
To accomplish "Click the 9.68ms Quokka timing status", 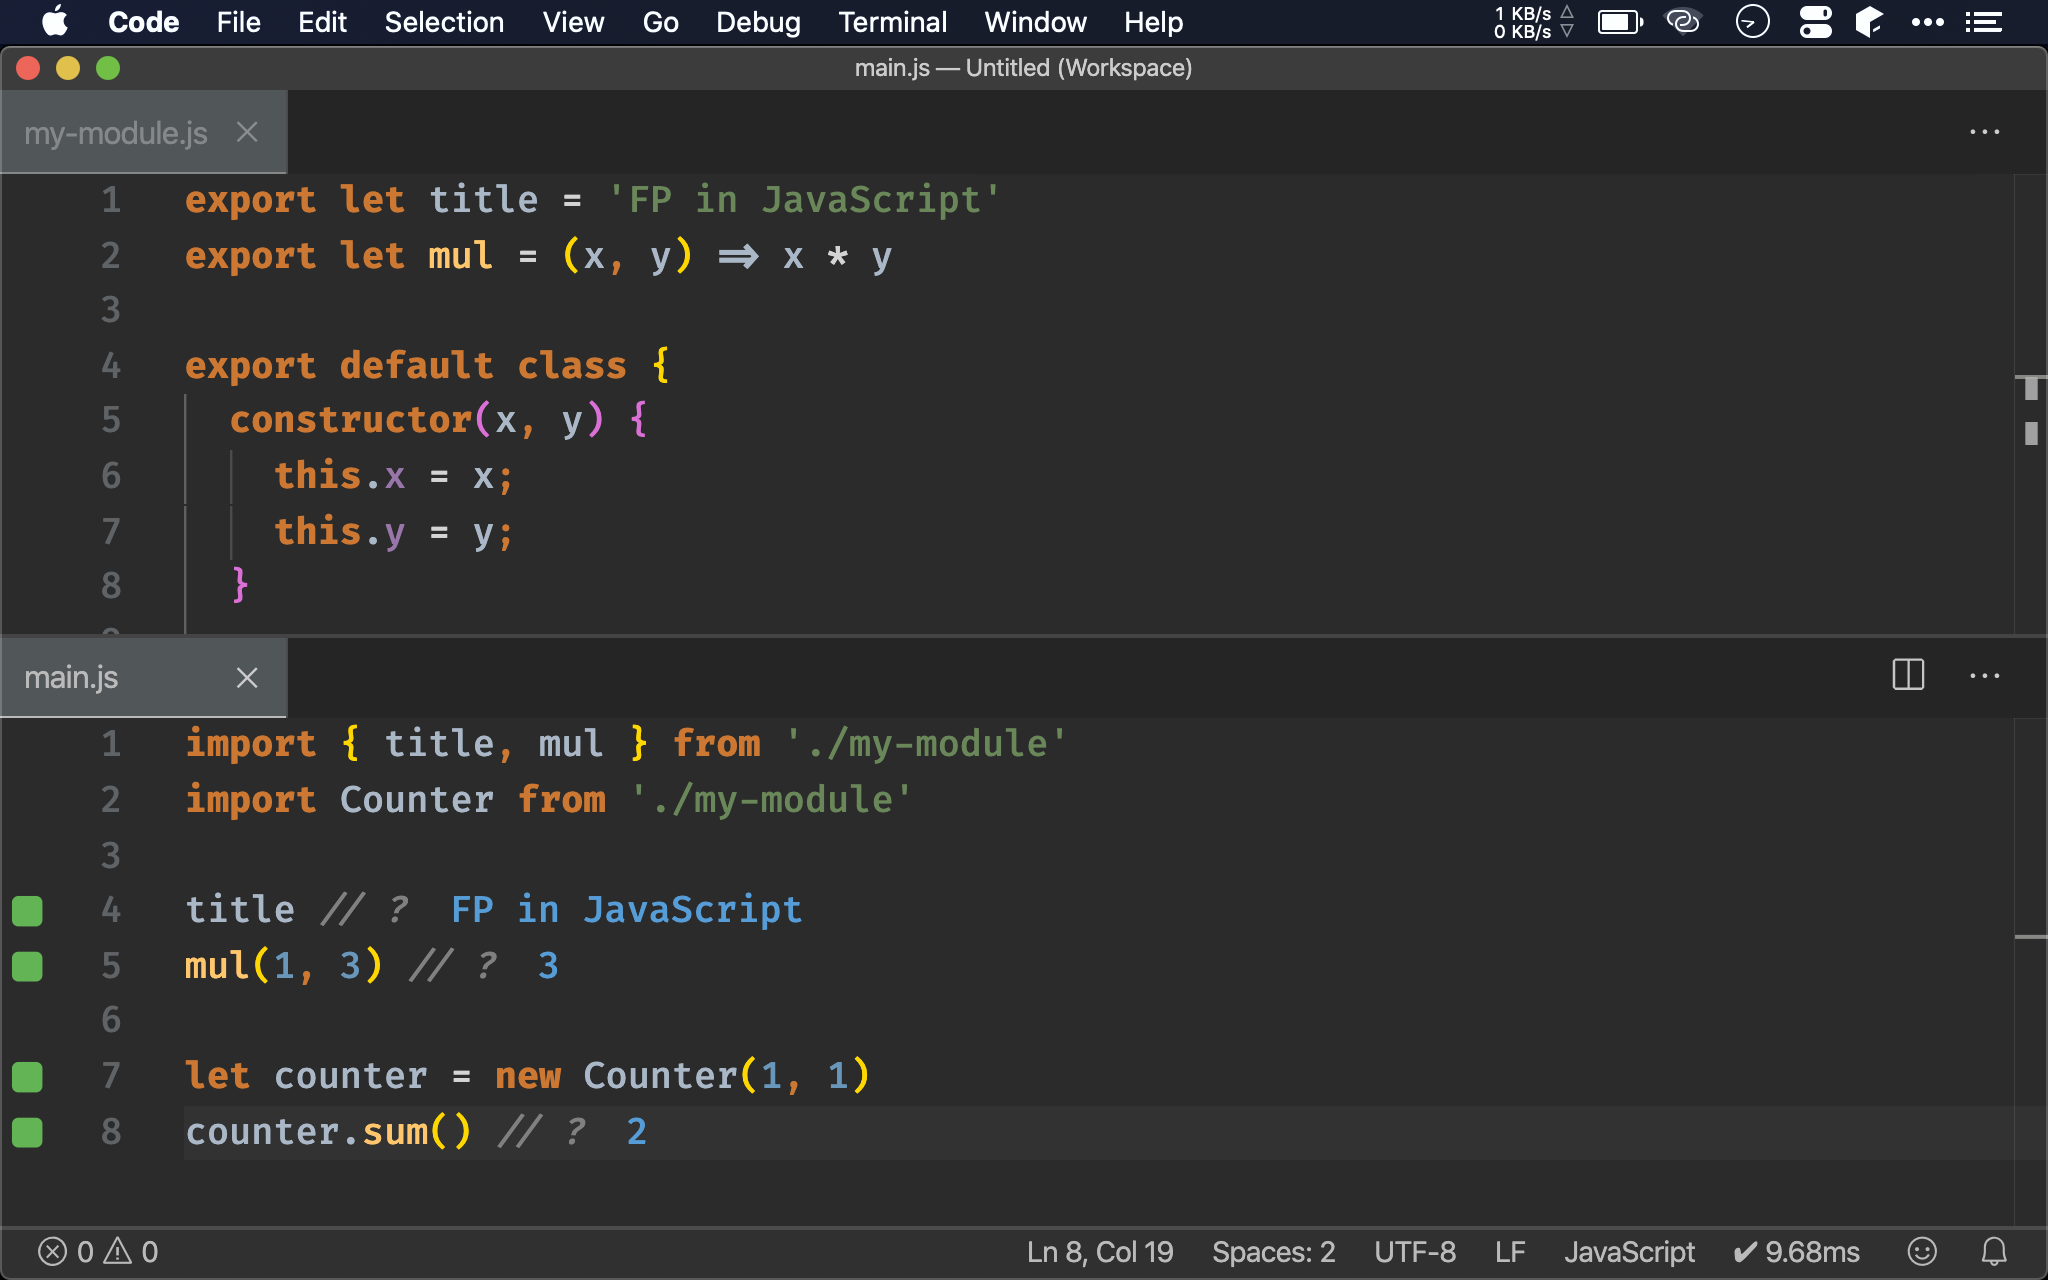I will [x=1797, y=1251].
